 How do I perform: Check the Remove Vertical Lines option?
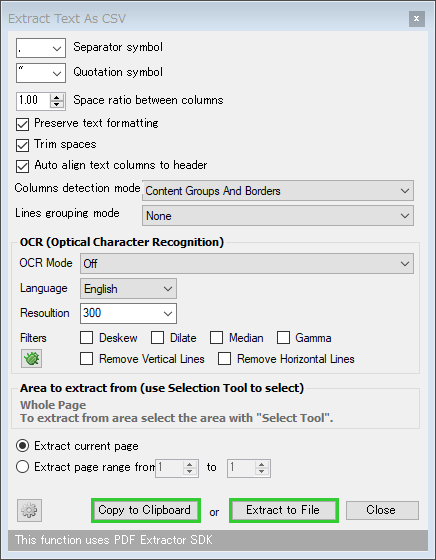[86, 359]
